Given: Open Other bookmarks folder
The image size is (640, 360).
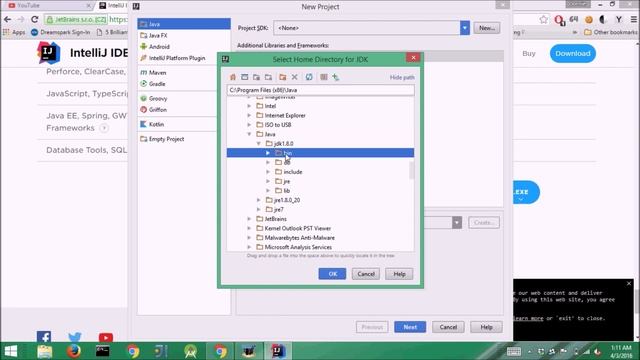Looking at the screenshot, I should [x=611, y=32].
